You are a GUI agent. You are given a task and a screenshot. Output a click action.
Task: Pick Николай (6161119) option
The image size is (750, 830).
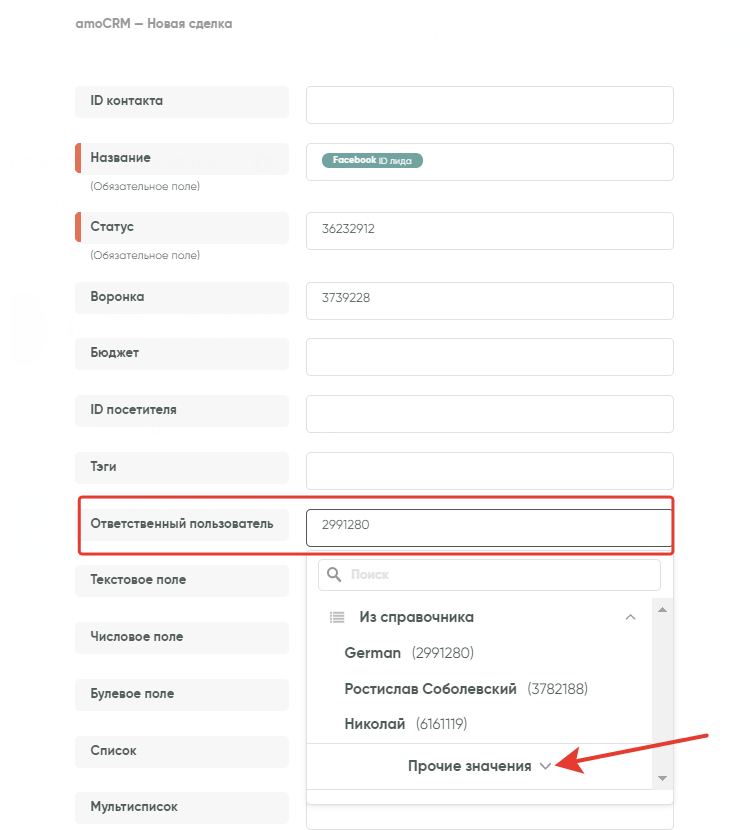405,724
